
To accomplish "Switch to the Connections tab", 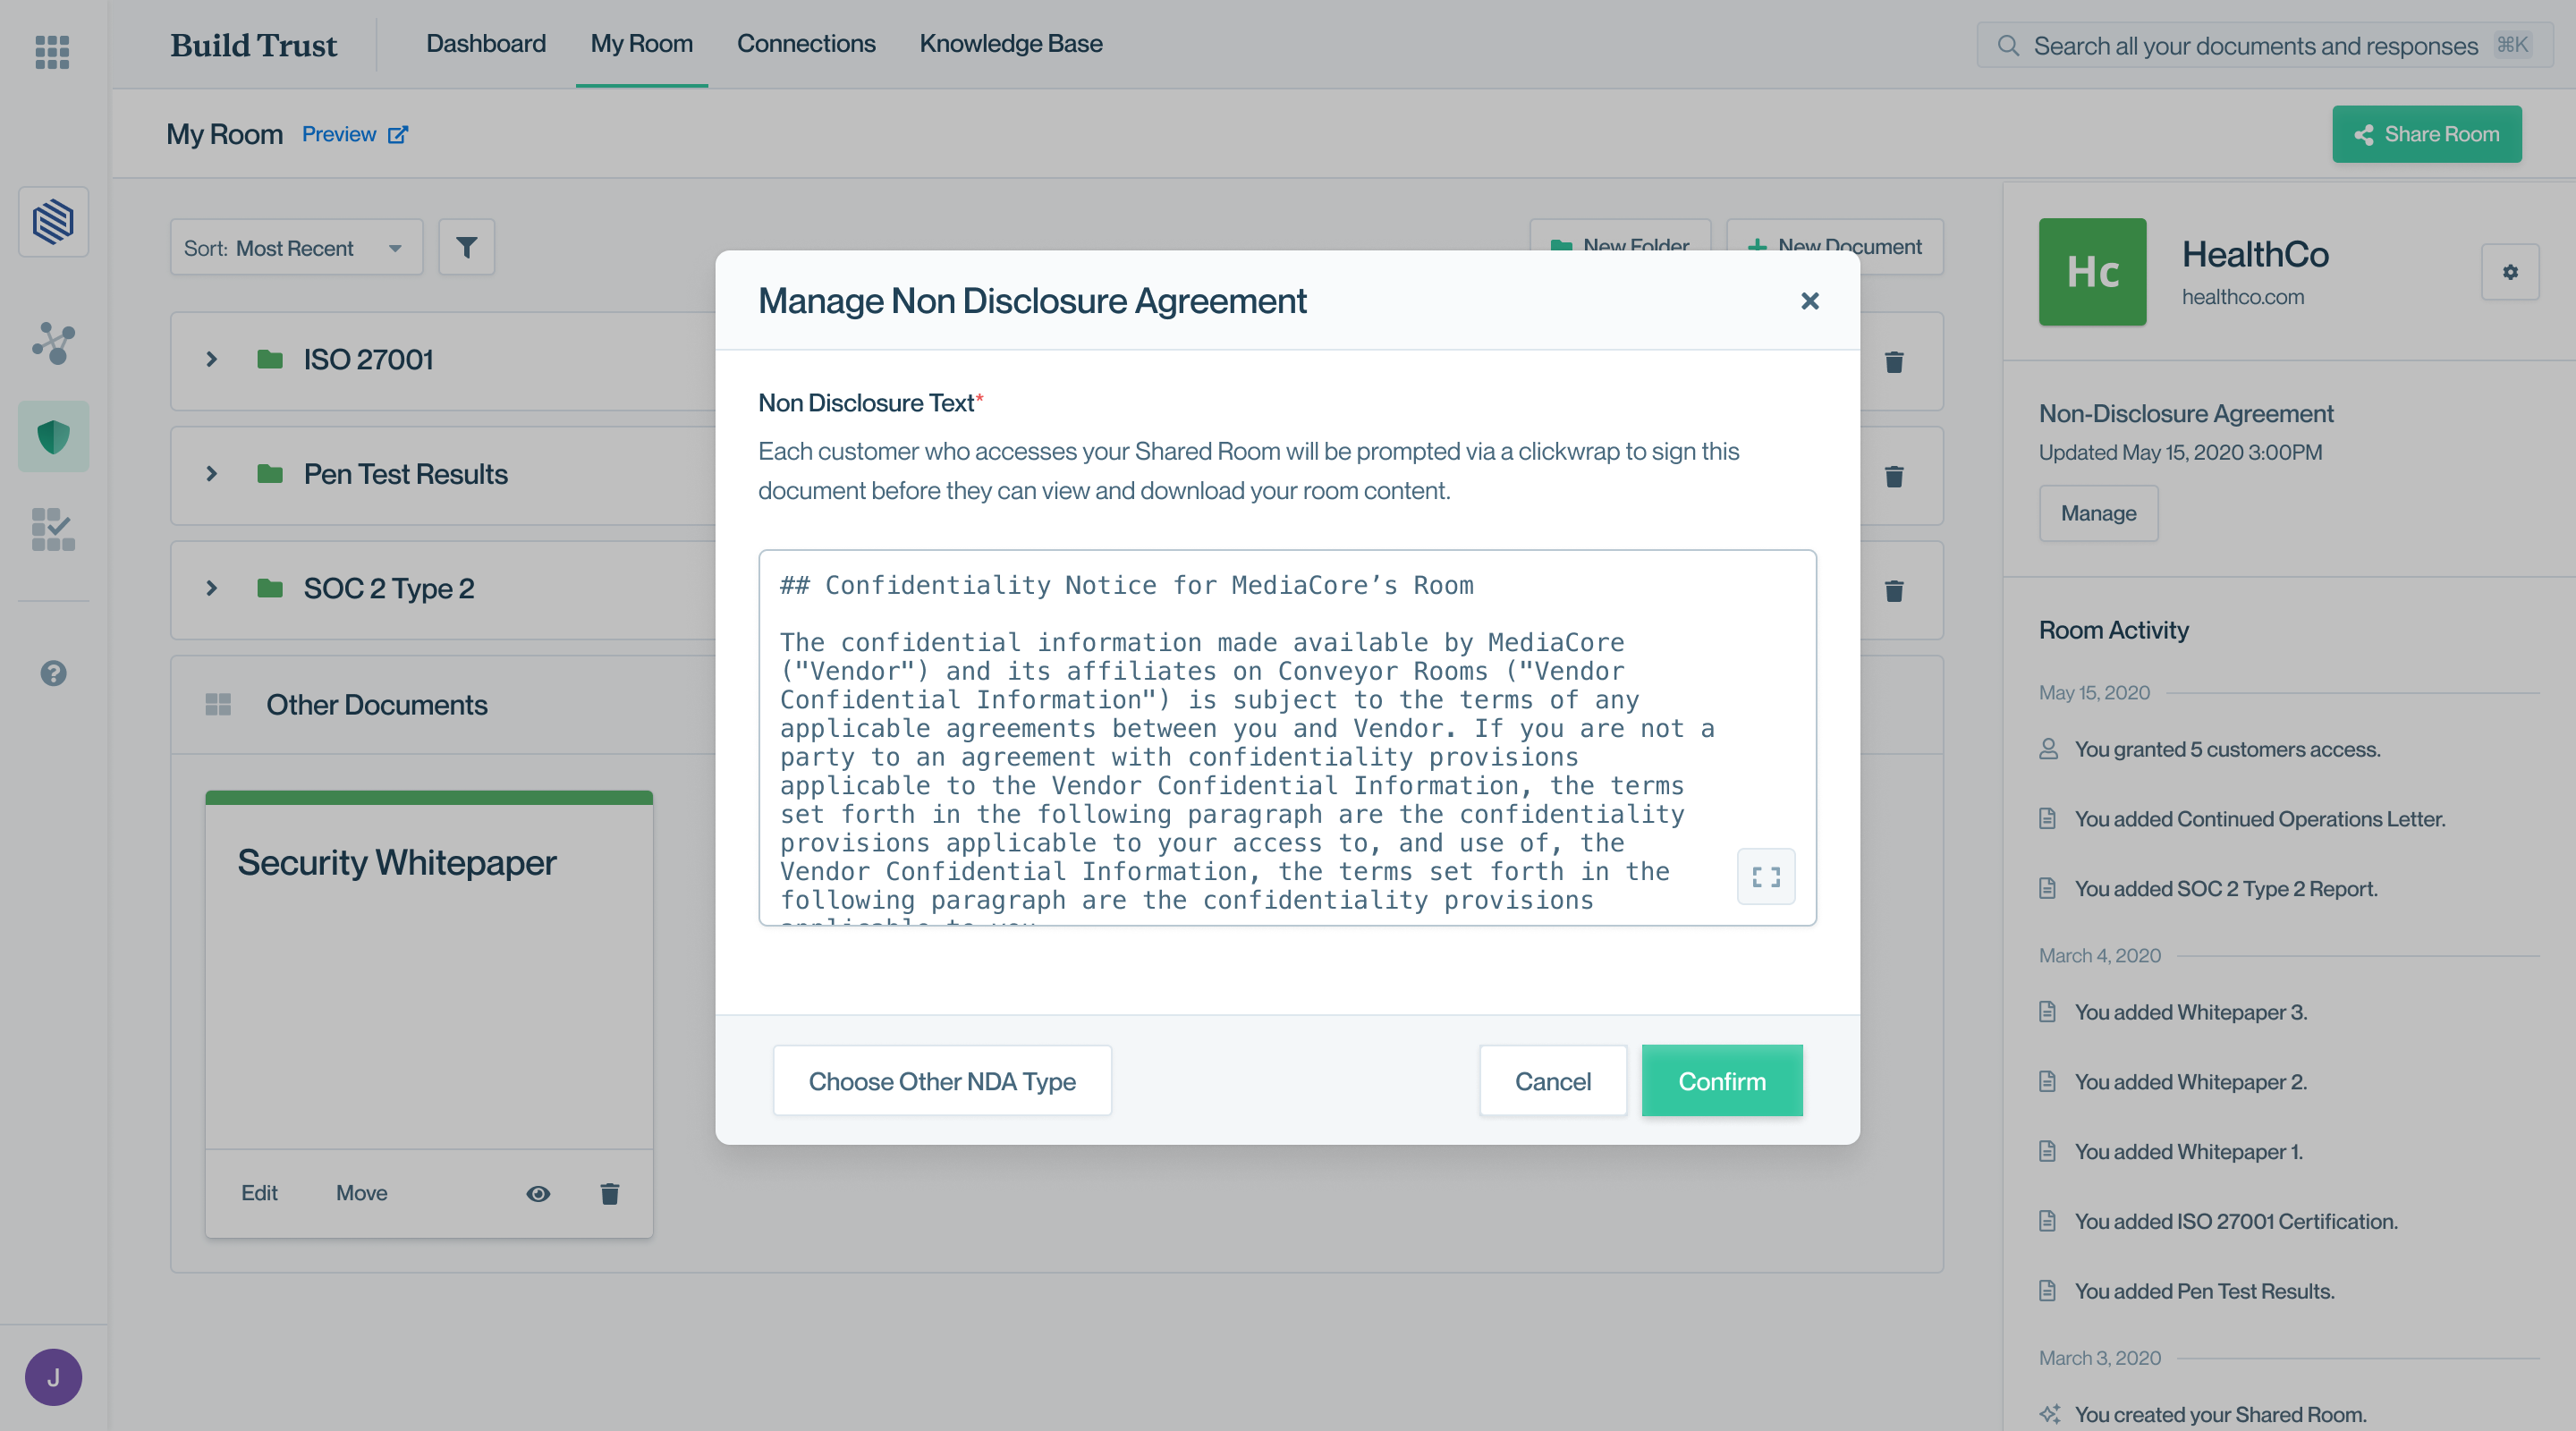I will tap(805, 44).
